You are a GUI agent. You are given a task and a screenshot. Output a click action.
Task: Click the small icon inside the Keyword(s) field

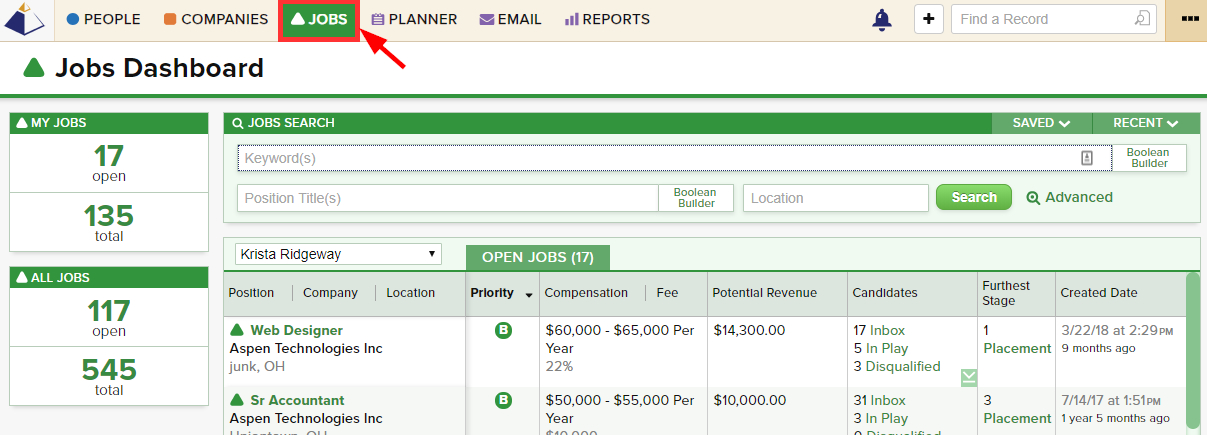(1087, 158)
